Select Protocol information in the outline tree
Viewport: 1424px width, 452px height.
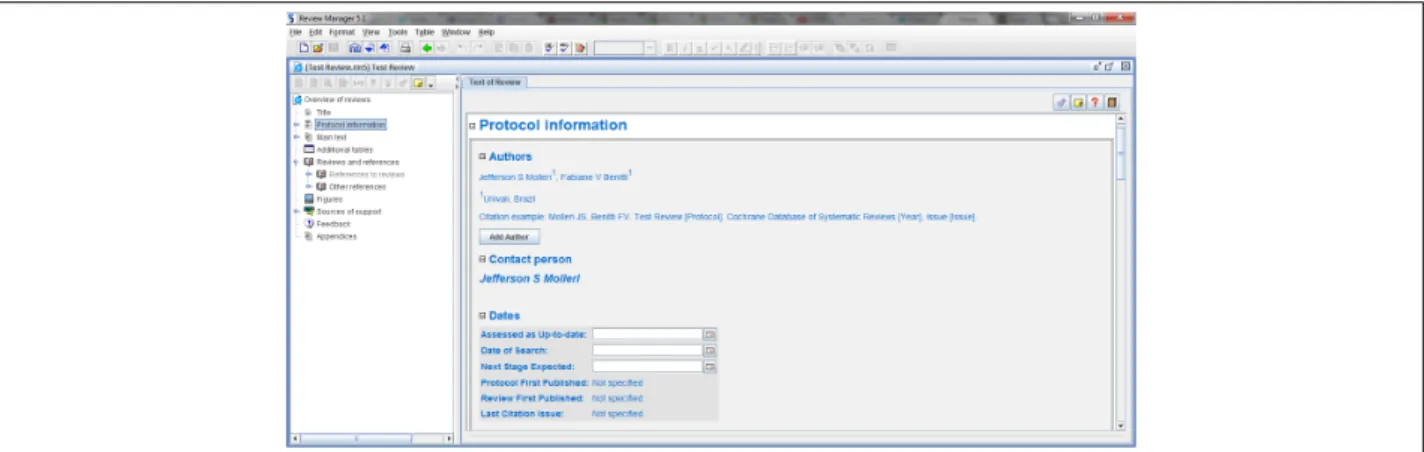tap(350, 125)
